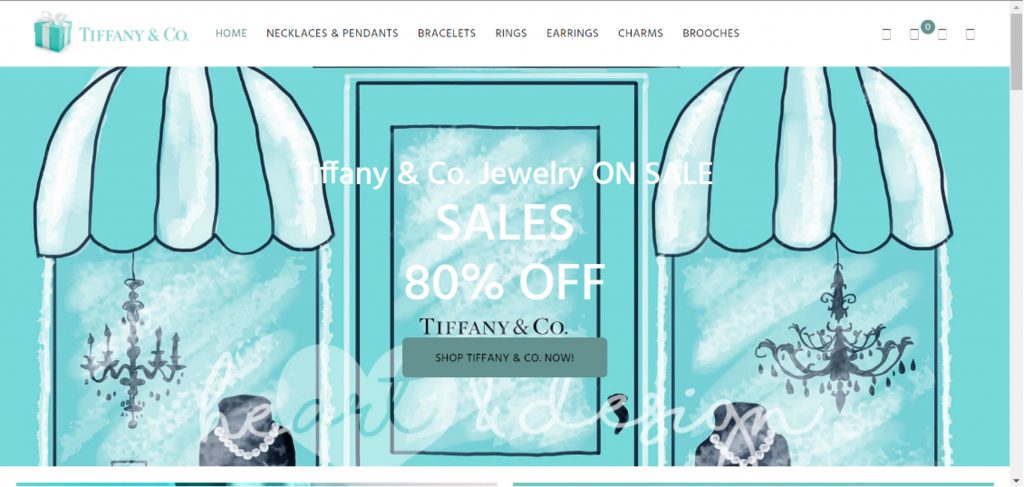
Task: Open the NECKLACES & PENDANTS category
Action: pos(332,33)
